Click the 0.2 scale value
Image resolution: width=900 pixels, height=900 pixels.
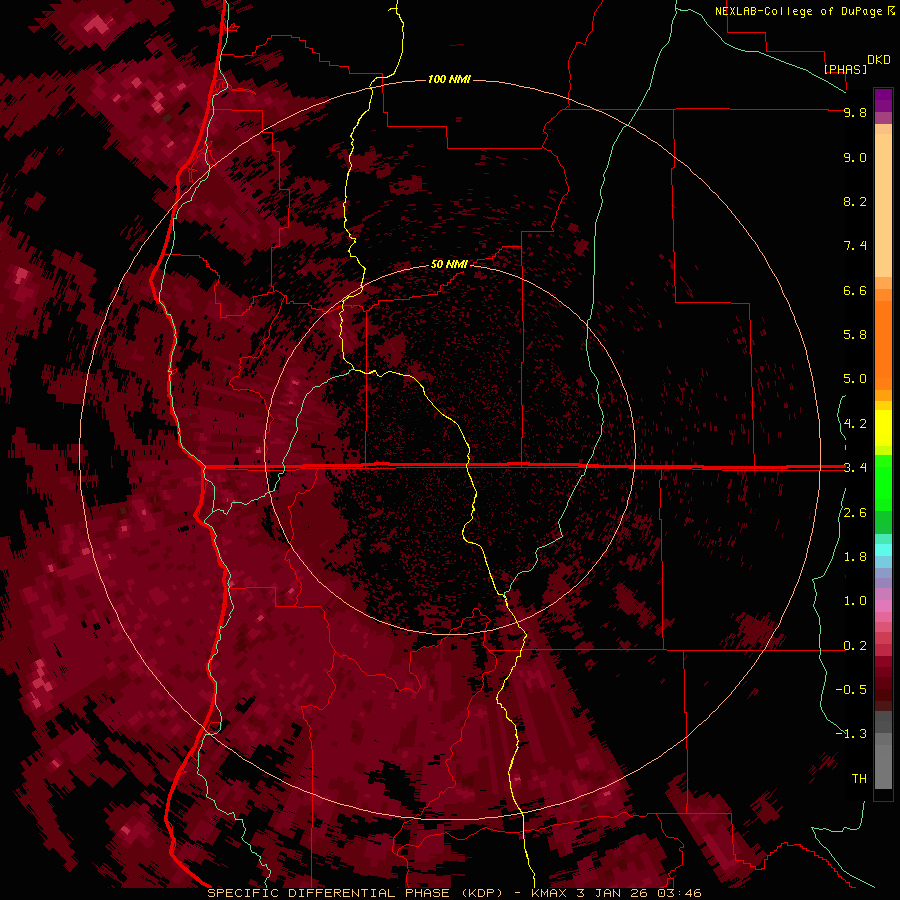pos(855,646)
